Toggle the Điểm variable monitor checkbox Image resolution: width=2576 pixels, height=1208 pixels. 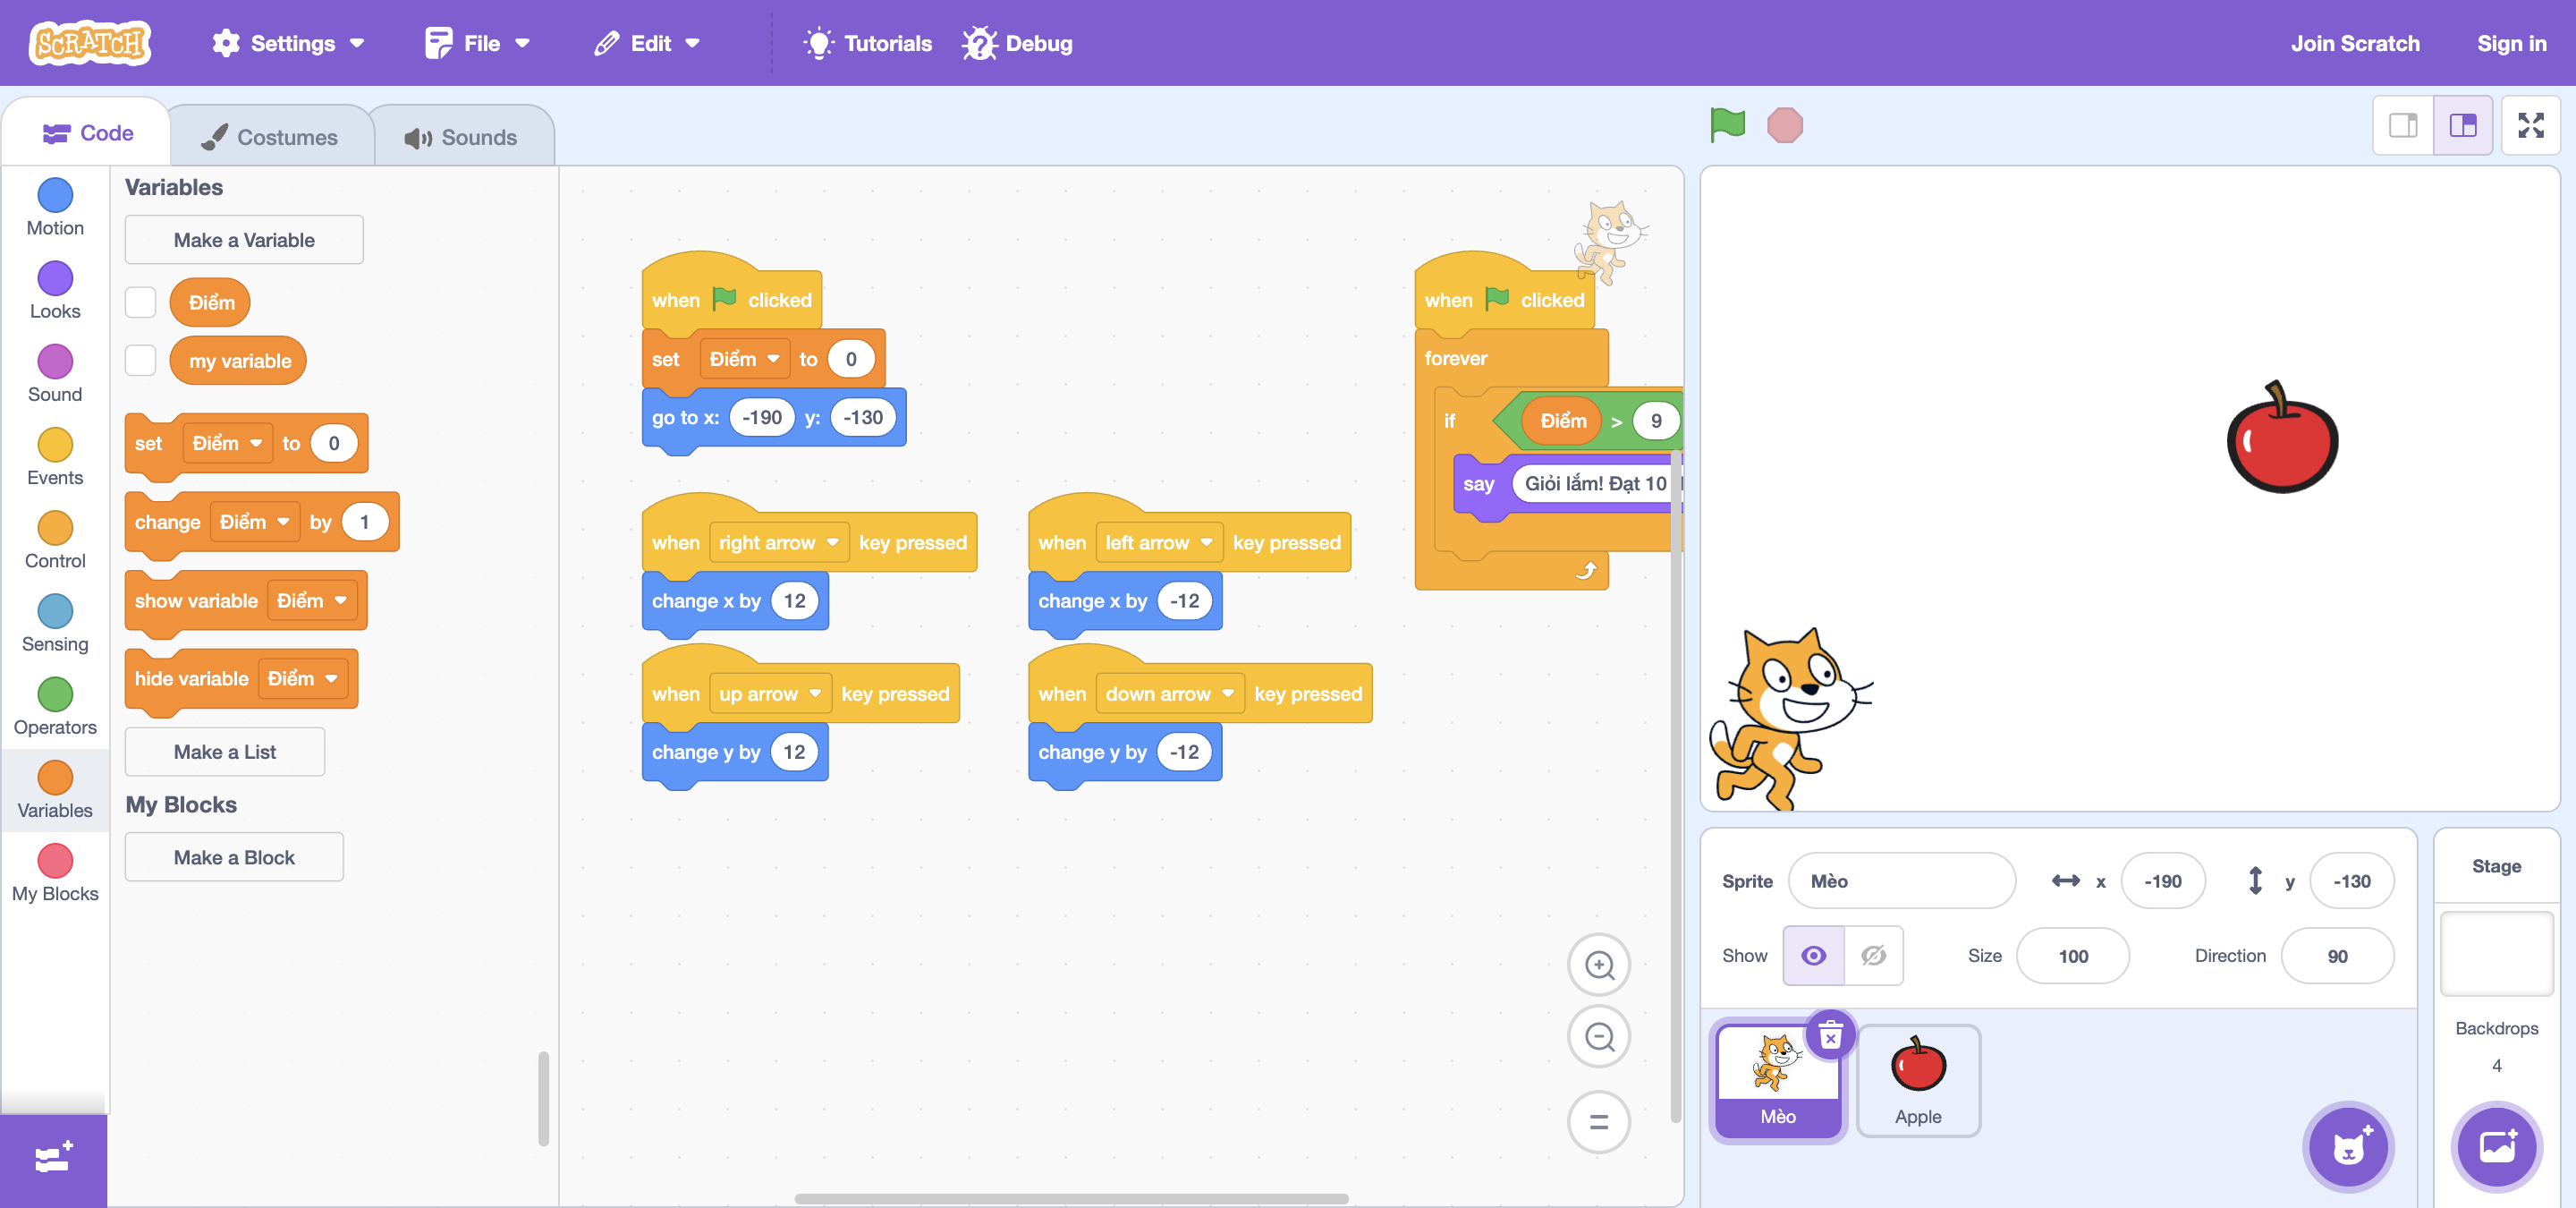tap(140, 302)
